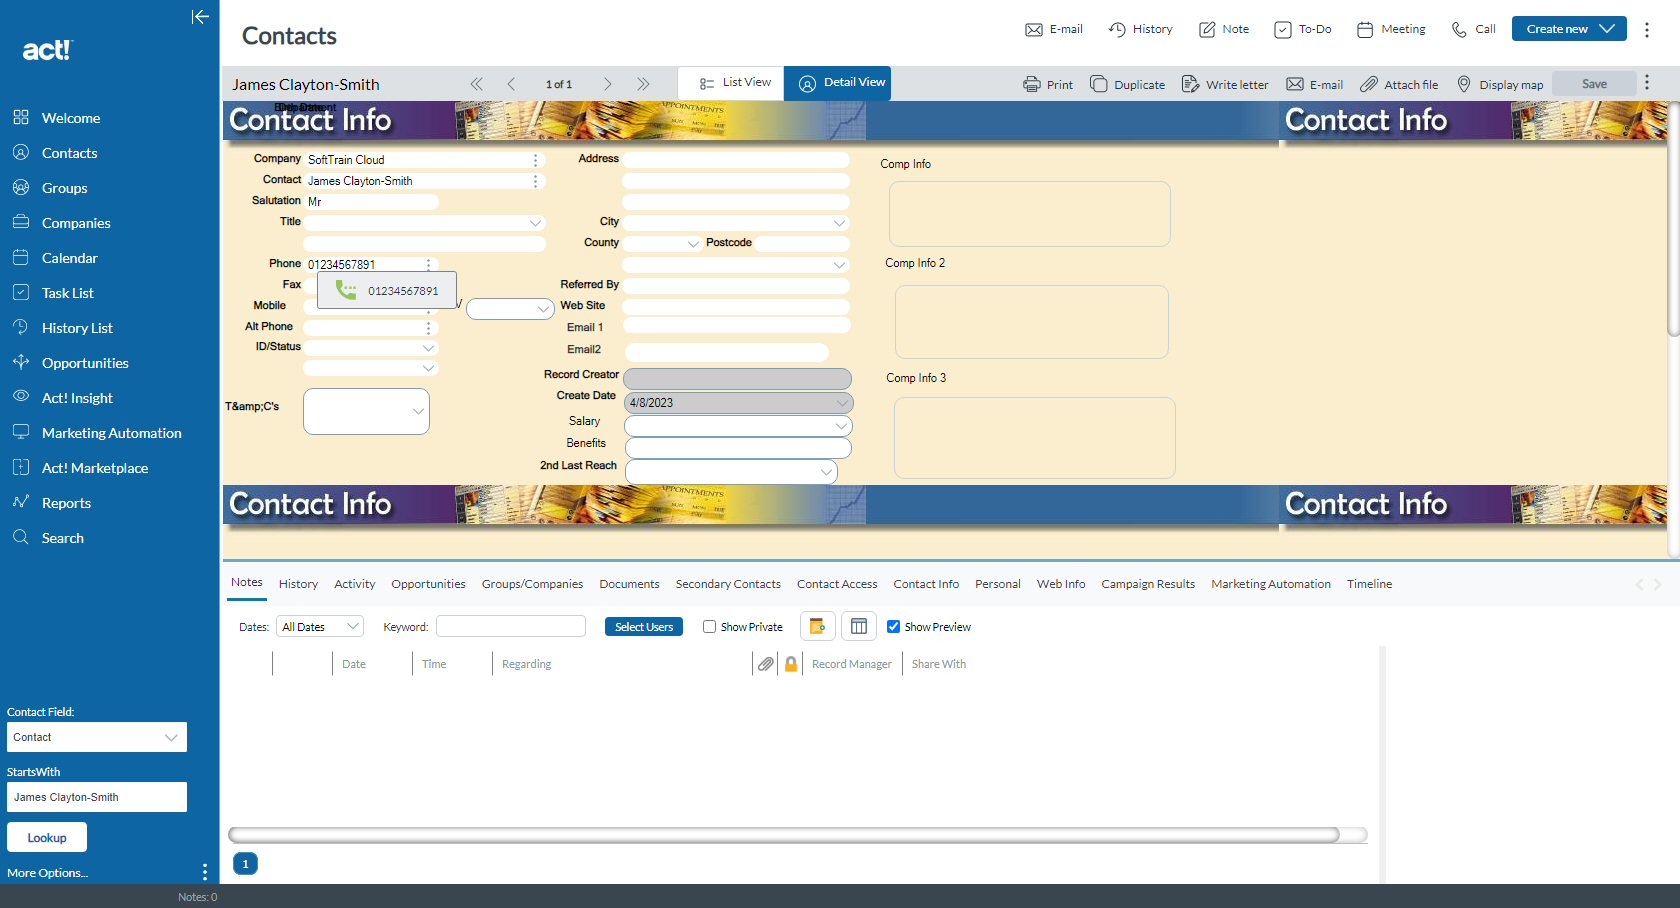This screenshot has height=908, width=1680.
Task: Click the Email 1 field
Action: click(x=736, y=326)
